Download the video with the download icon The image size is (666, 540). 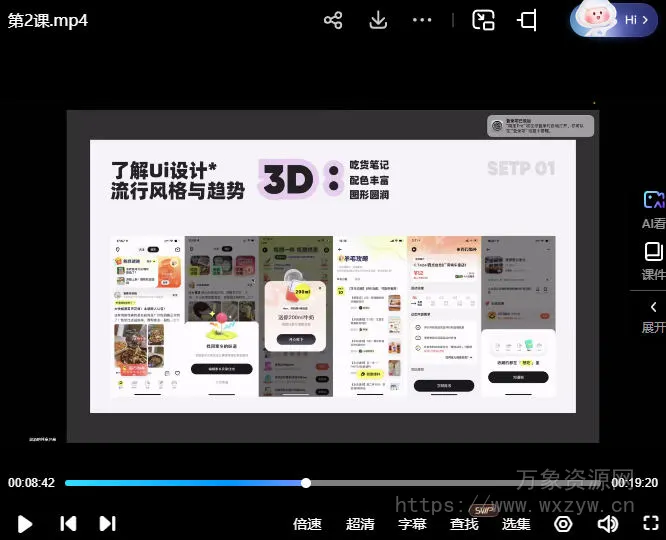pos(378,20)
